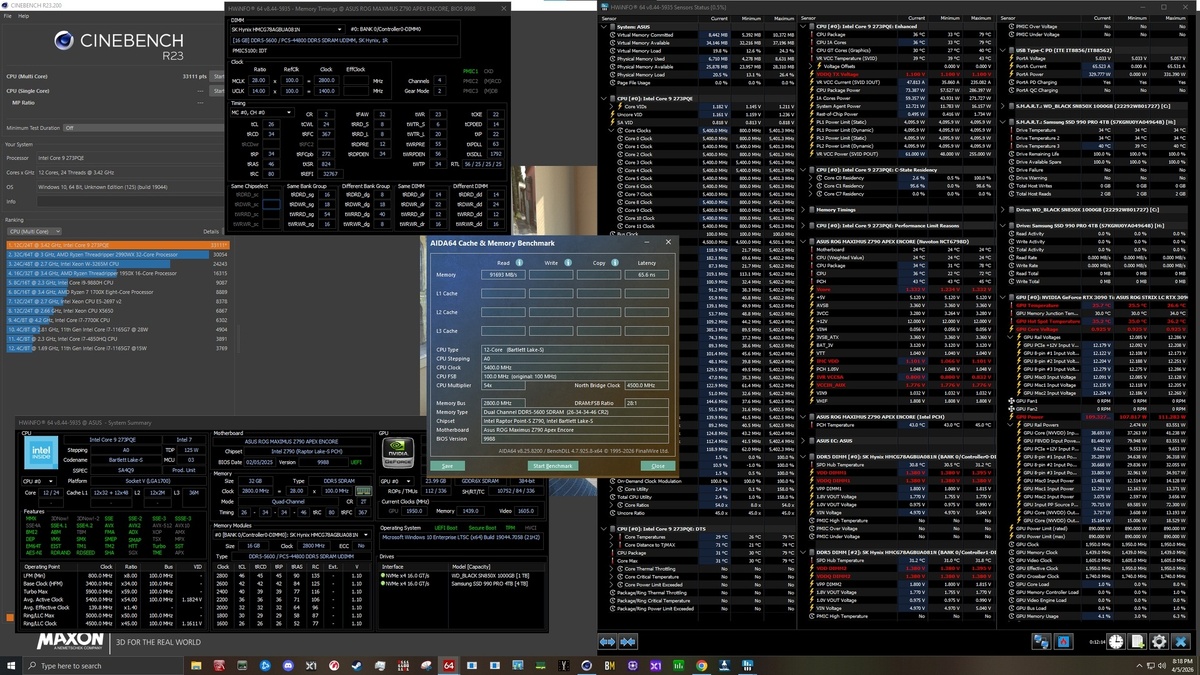The height and width of the screenshot is (675, 1200).
Task: Click the Intel Core 9 273PQE name field in System Summary
Action: tap(113, 440)
